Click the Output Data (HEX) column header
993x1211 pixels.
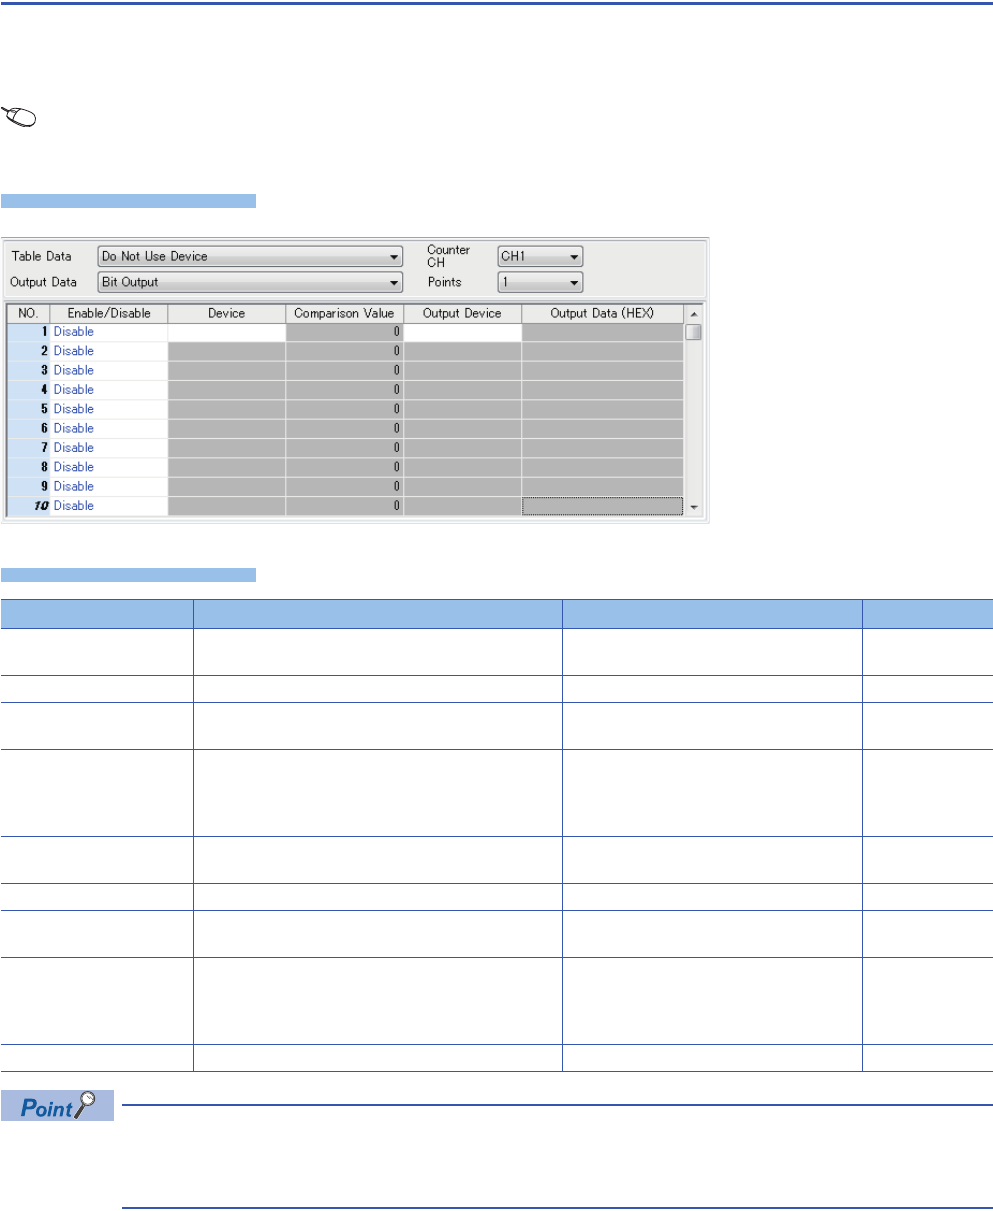(x=602, y=313)
